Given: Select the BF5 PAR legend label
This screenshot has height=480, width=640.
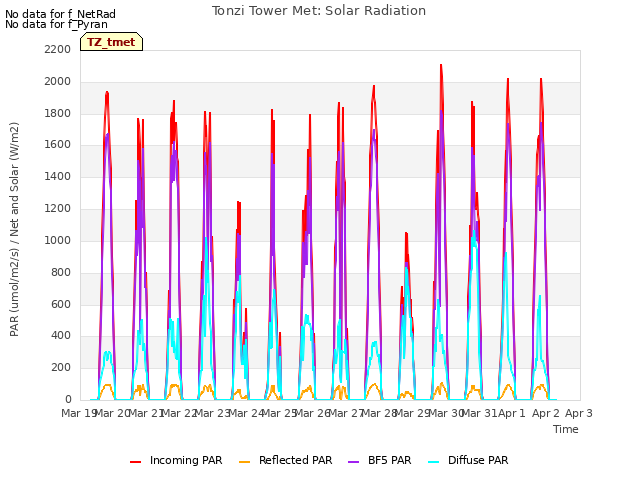Looking at the screenshot, I should point(389,460).
